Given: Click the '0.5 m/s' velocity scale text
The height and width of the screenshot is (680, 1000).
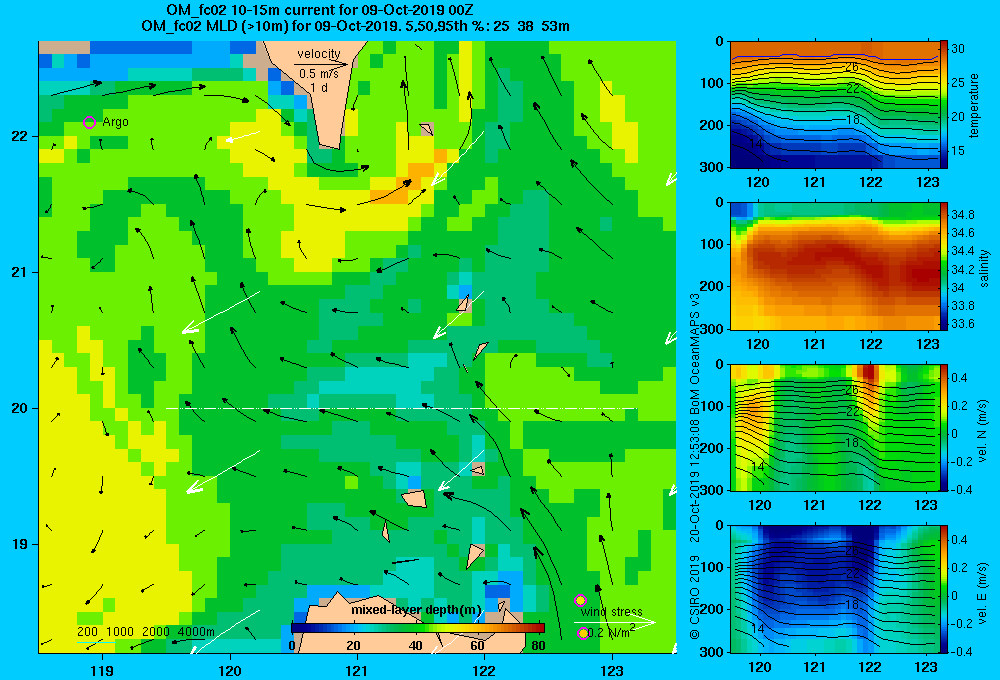Looking at the screenshot, I should pyautogui.click(x=319, y=74).
